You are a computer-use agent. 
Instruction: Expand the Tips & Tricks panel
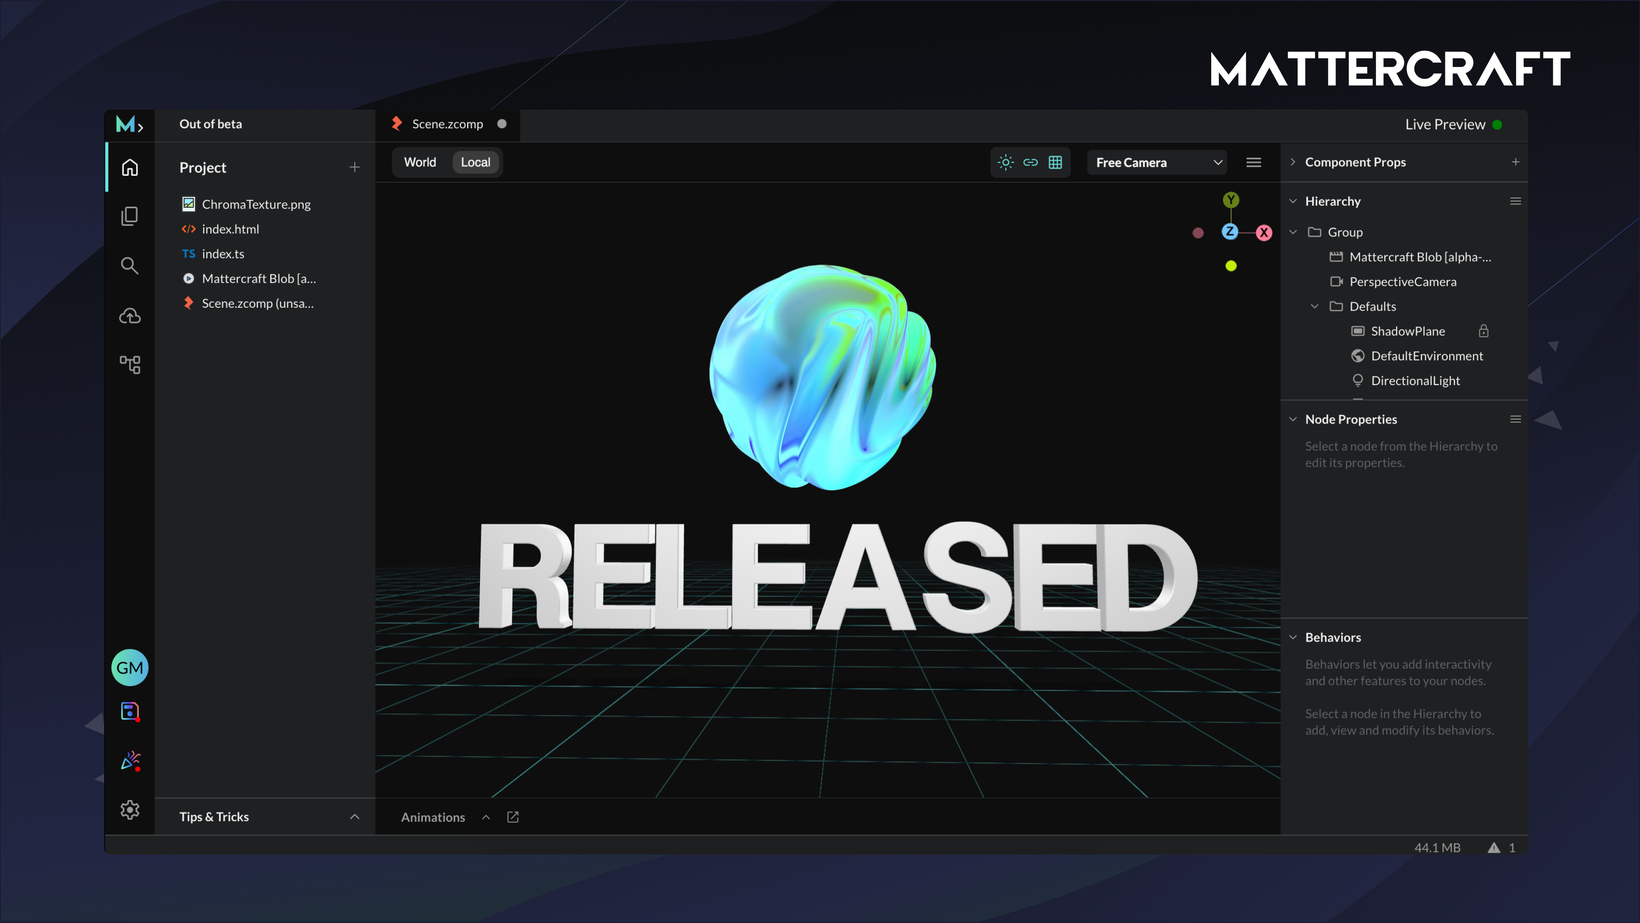click(x=354, y=817)
